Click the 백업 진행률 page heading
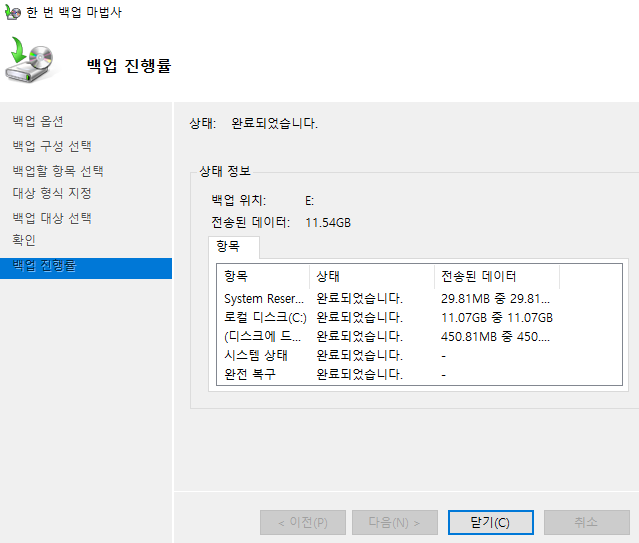Image resolution: width=639 pixels, height=543 pixels. coord(129,66)
